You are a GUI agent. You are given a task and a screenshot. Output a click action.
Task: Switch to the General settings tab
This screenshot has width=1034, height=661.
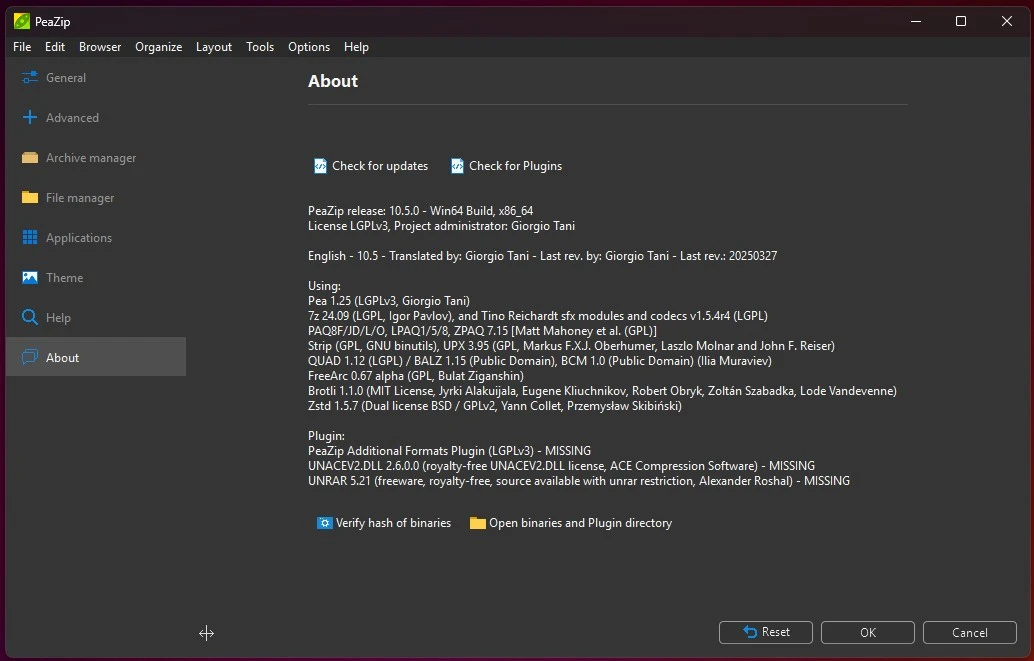tap(96, 78)
